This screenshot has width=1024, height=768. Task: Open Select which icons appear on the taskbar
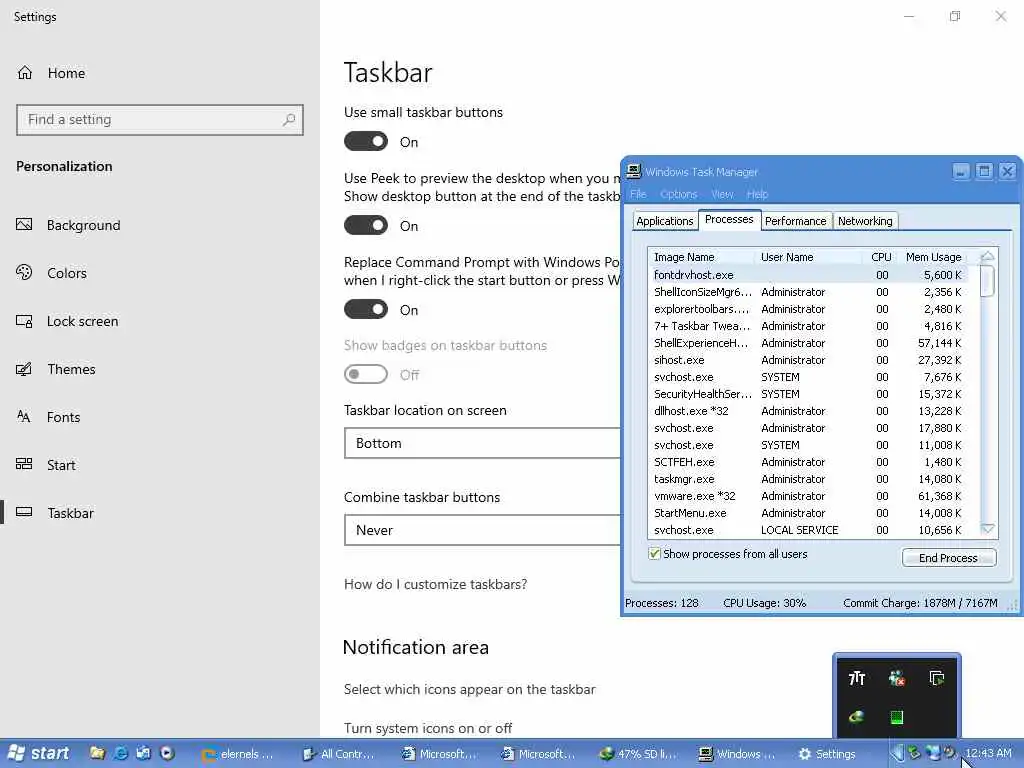469,689
